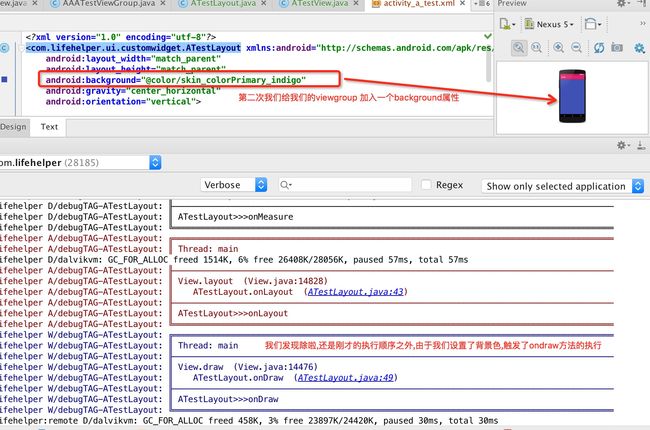Click the editor vertical scrollbar
This screenshot has height=430, width=650.
(489, 68)
